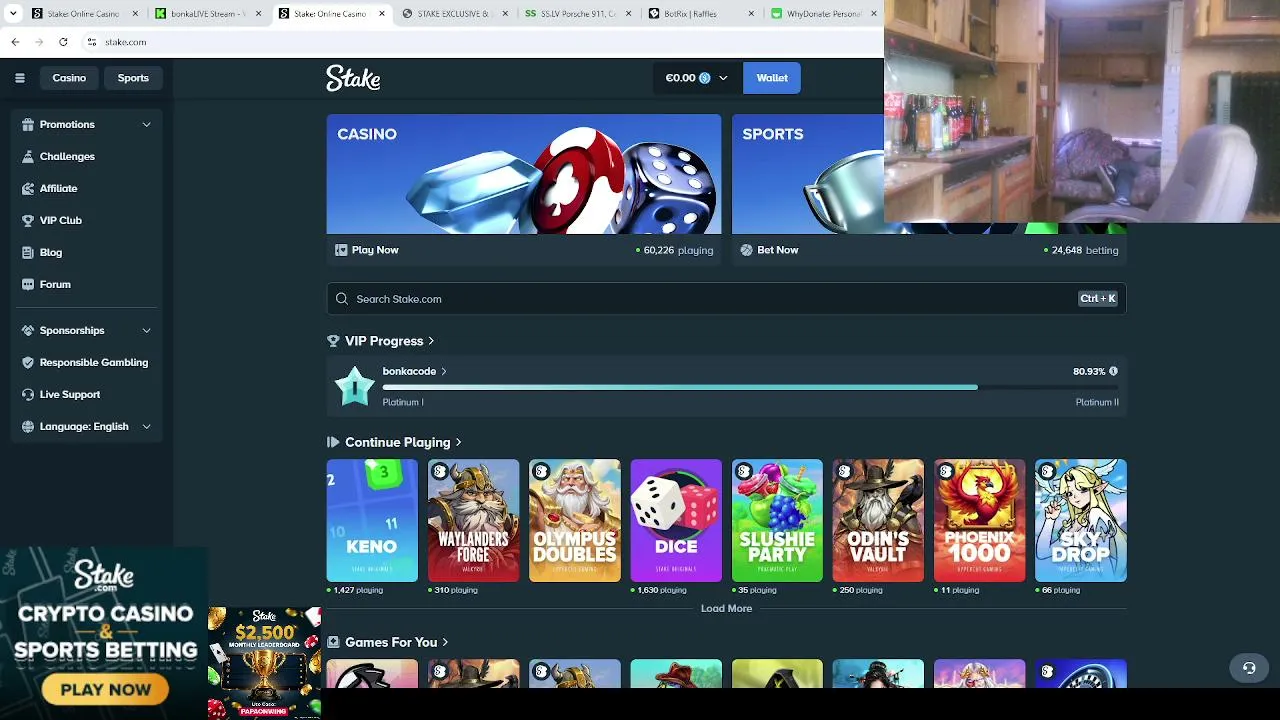1280x720 pixels.
Task: Switch to the bonkaLIVE Stream browser tab
Action: tap(207, 14)
